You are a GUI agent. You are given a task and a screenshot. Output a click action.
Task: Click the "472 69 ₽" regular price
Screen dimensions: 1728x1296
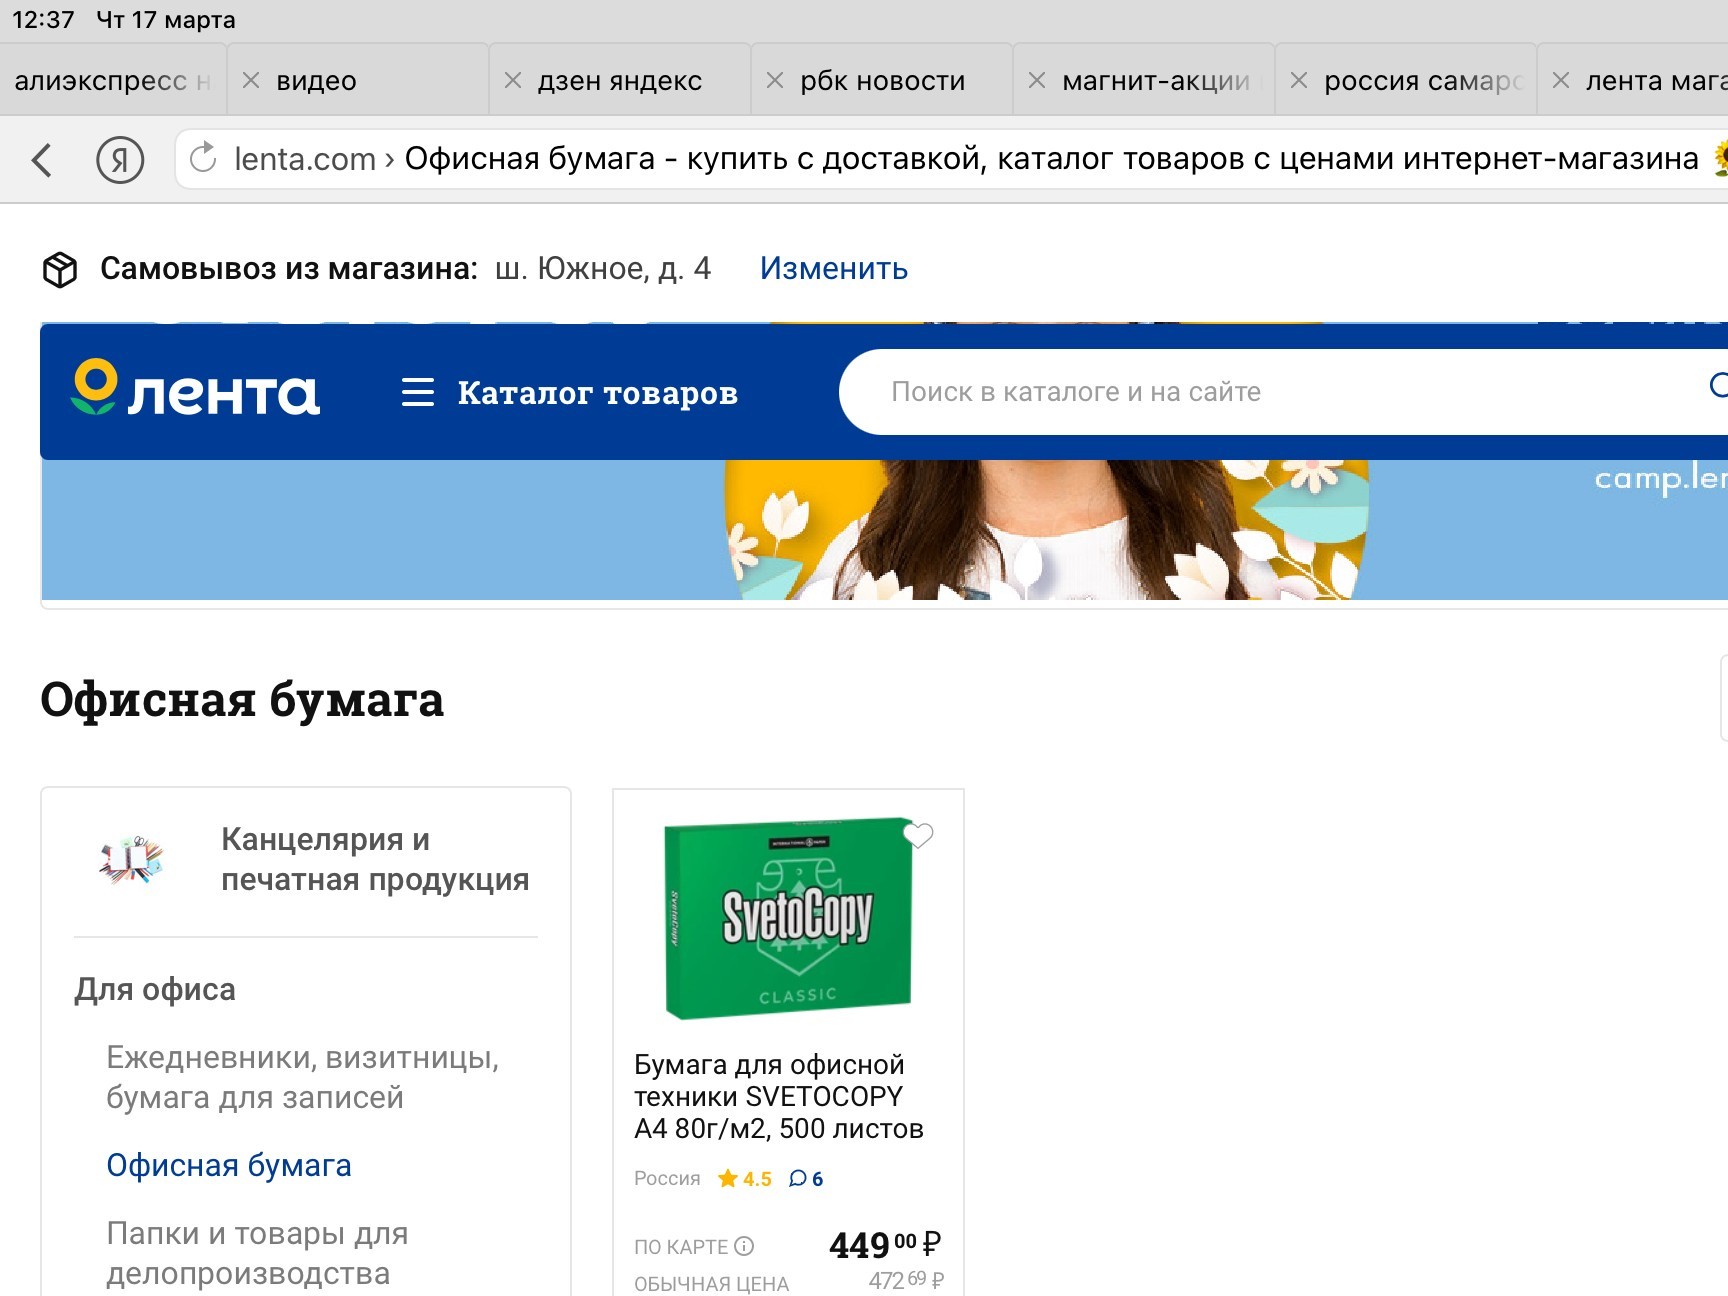(906, 1280)
